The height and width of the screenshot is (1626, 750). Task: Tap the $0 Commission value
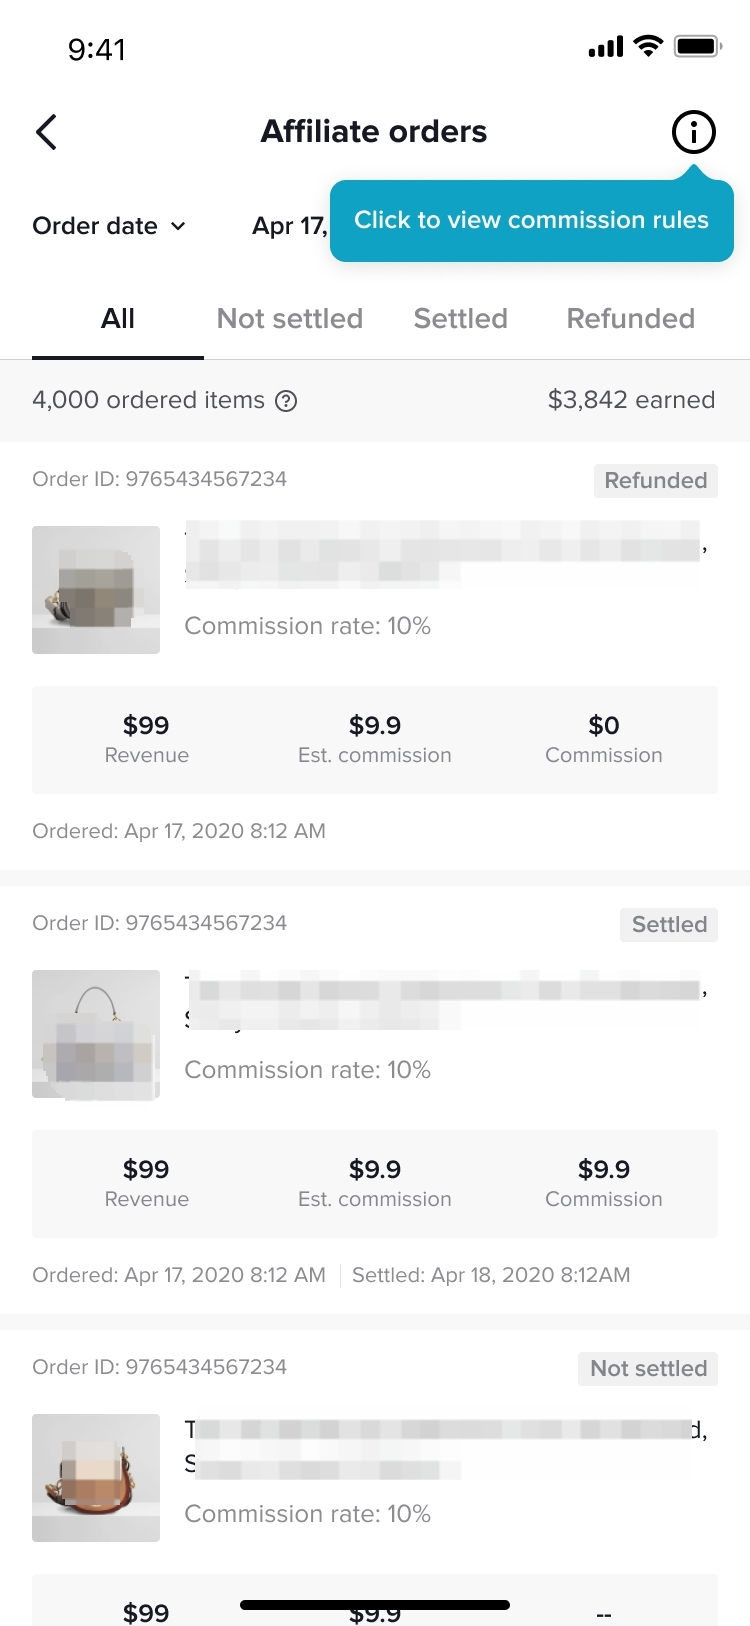coord(604,726)
